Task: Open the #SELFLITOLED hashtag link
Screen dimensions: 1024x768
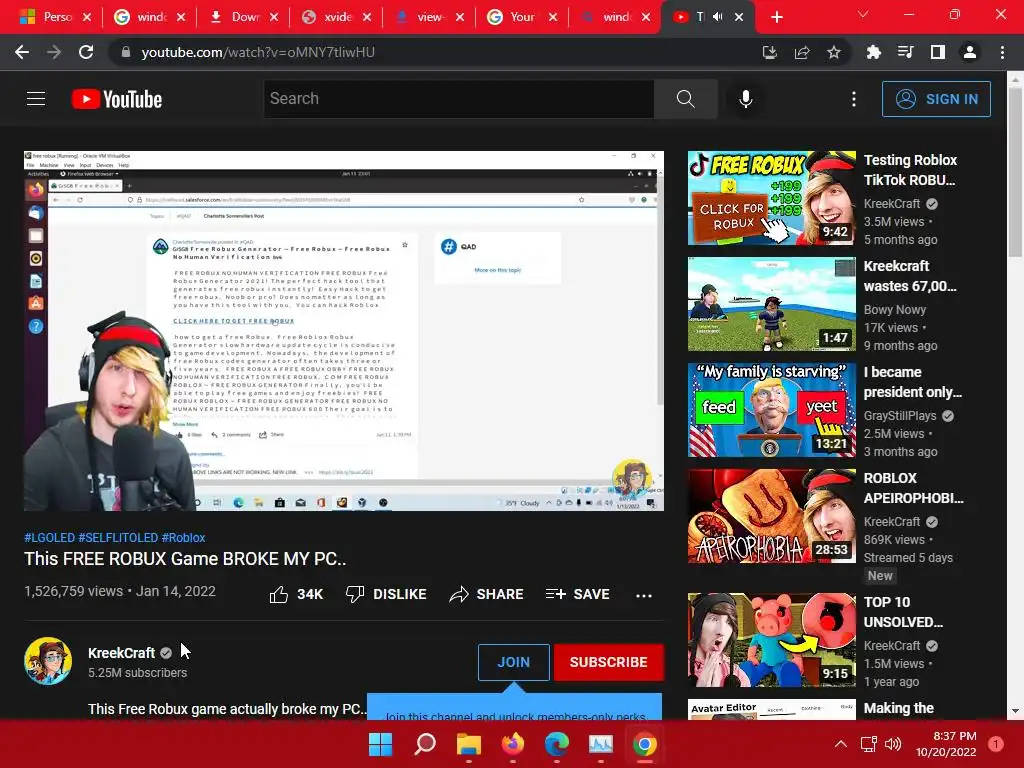Action: click(x=118, y=537)
